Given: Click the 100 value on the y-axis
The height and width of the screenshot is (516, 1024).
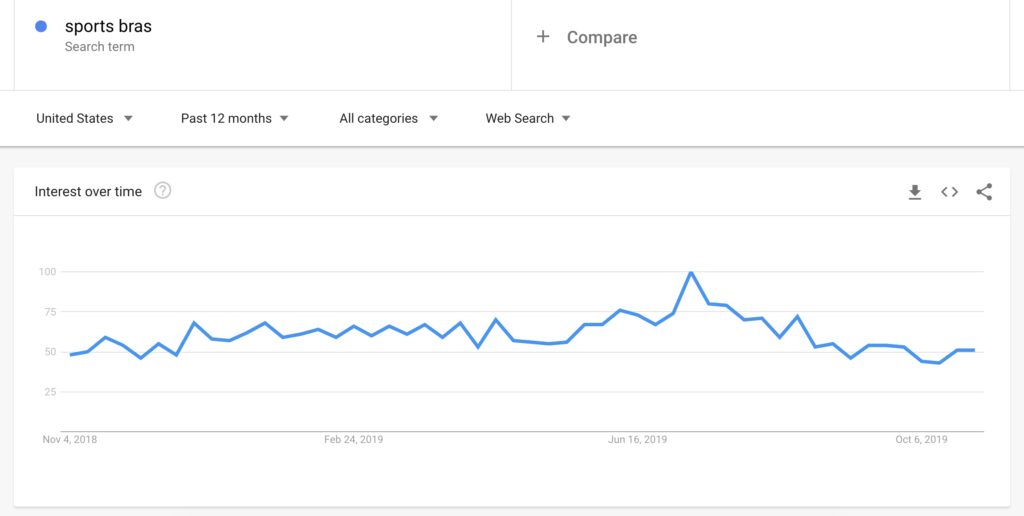Looking at the screenshot, I should pos(47,272).
